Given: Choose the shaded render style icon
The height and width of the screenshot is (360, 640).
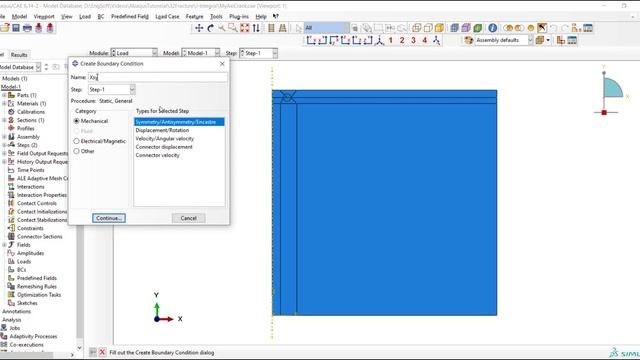Looking at the screenshot, I should click(440, 28).
